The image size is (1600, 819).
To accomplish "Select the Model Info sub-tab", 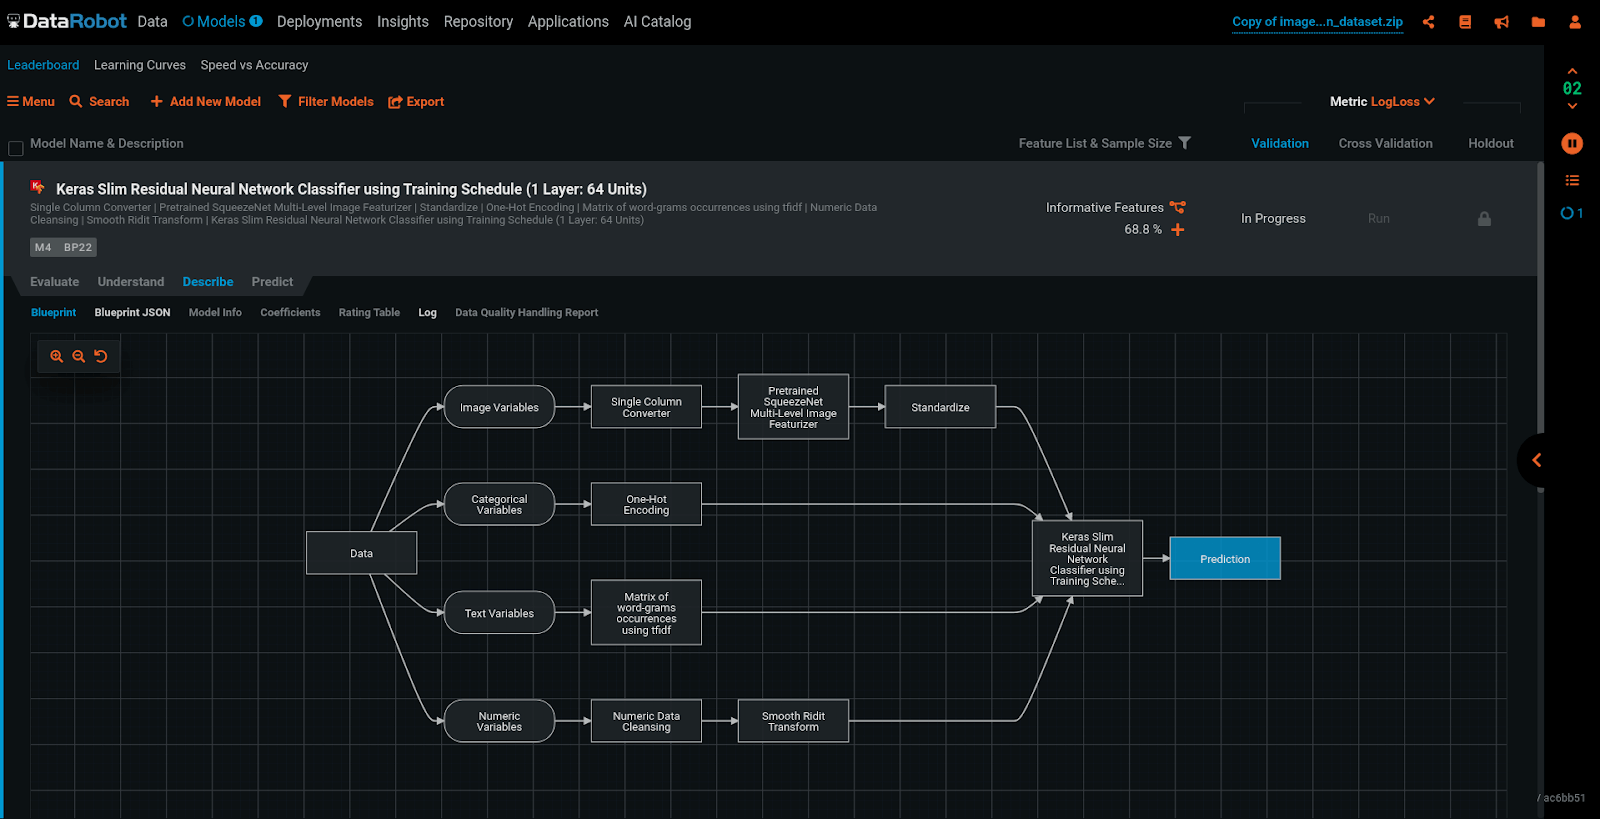I will click(215, 313).
